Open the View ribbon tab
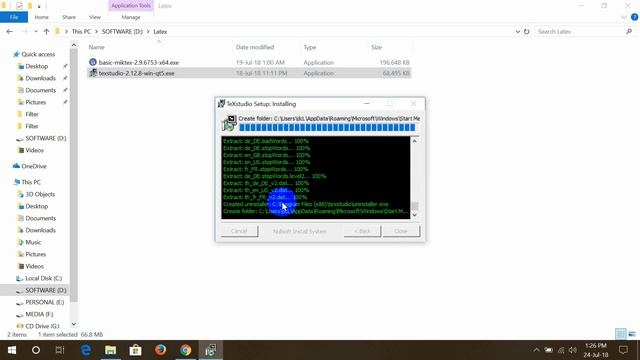This screenshot has height=360, width=640. (95, 17)
